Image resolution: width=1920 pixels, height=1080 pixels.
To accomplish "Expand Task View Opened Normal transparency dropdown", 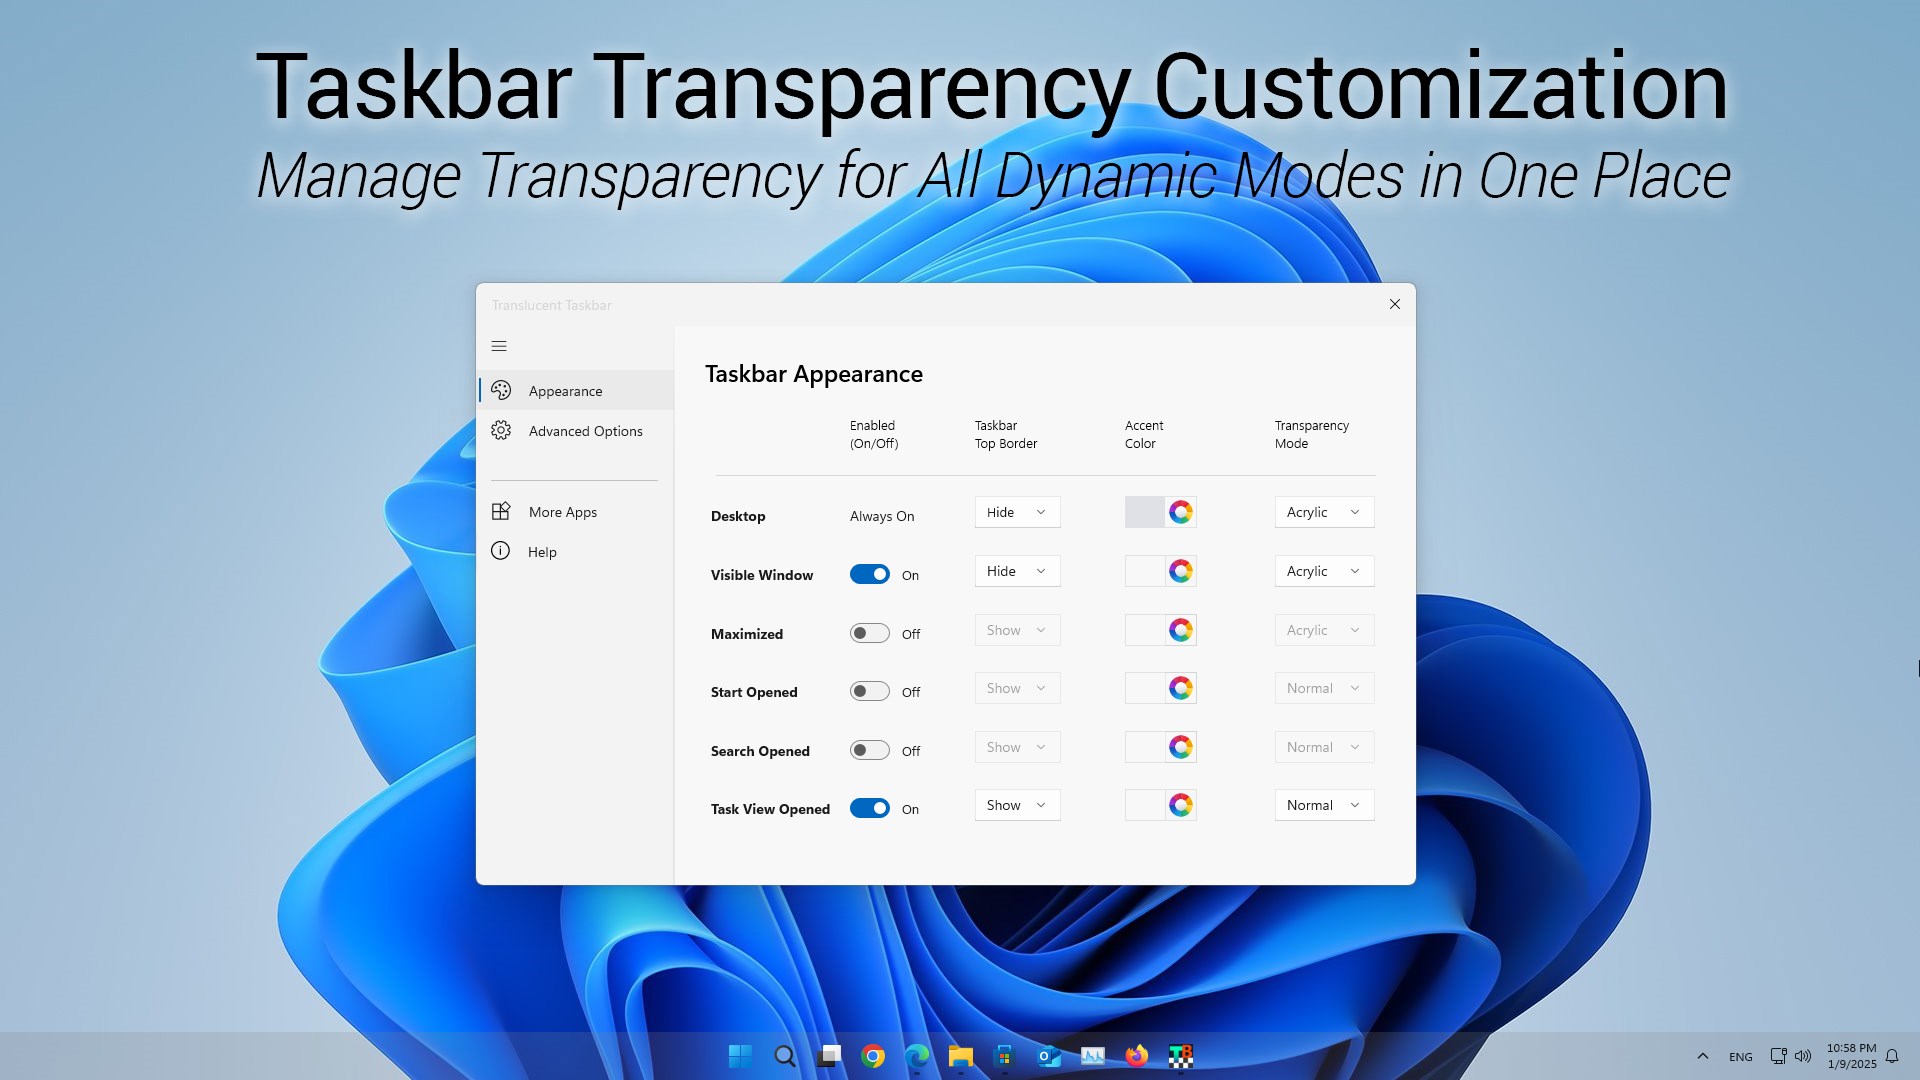I will [1324, 805].
